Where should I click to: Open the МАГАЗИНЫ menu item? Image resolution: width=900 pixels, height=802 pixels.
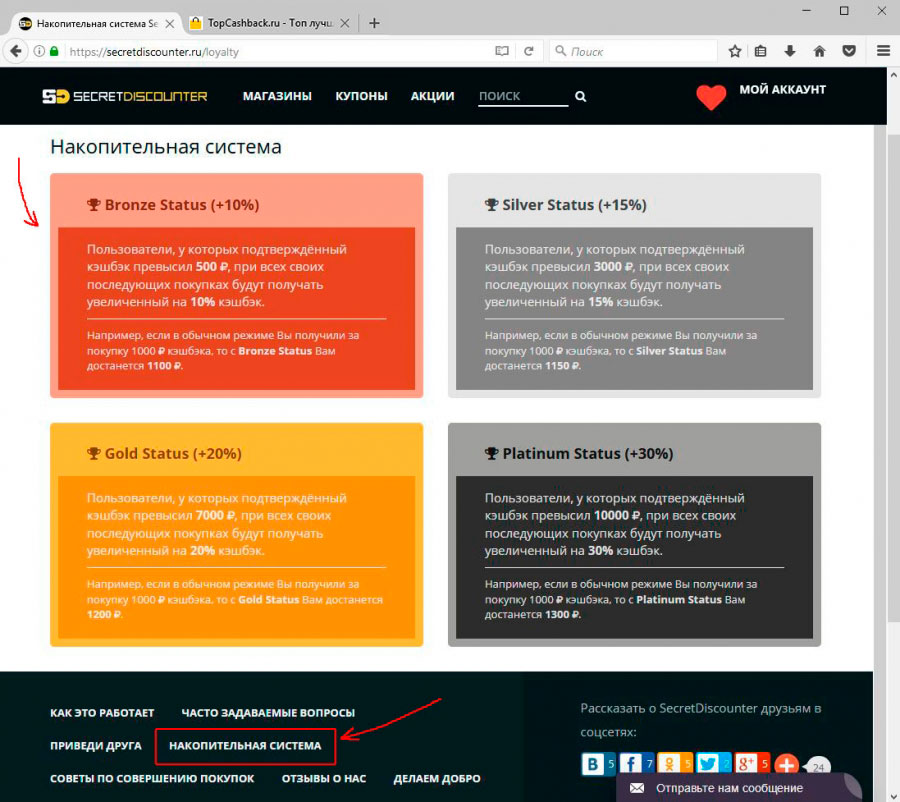[277, 96]
